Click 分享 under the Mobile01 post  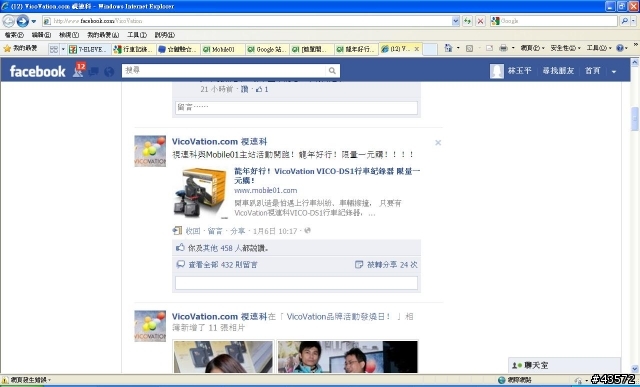point(237,231)
